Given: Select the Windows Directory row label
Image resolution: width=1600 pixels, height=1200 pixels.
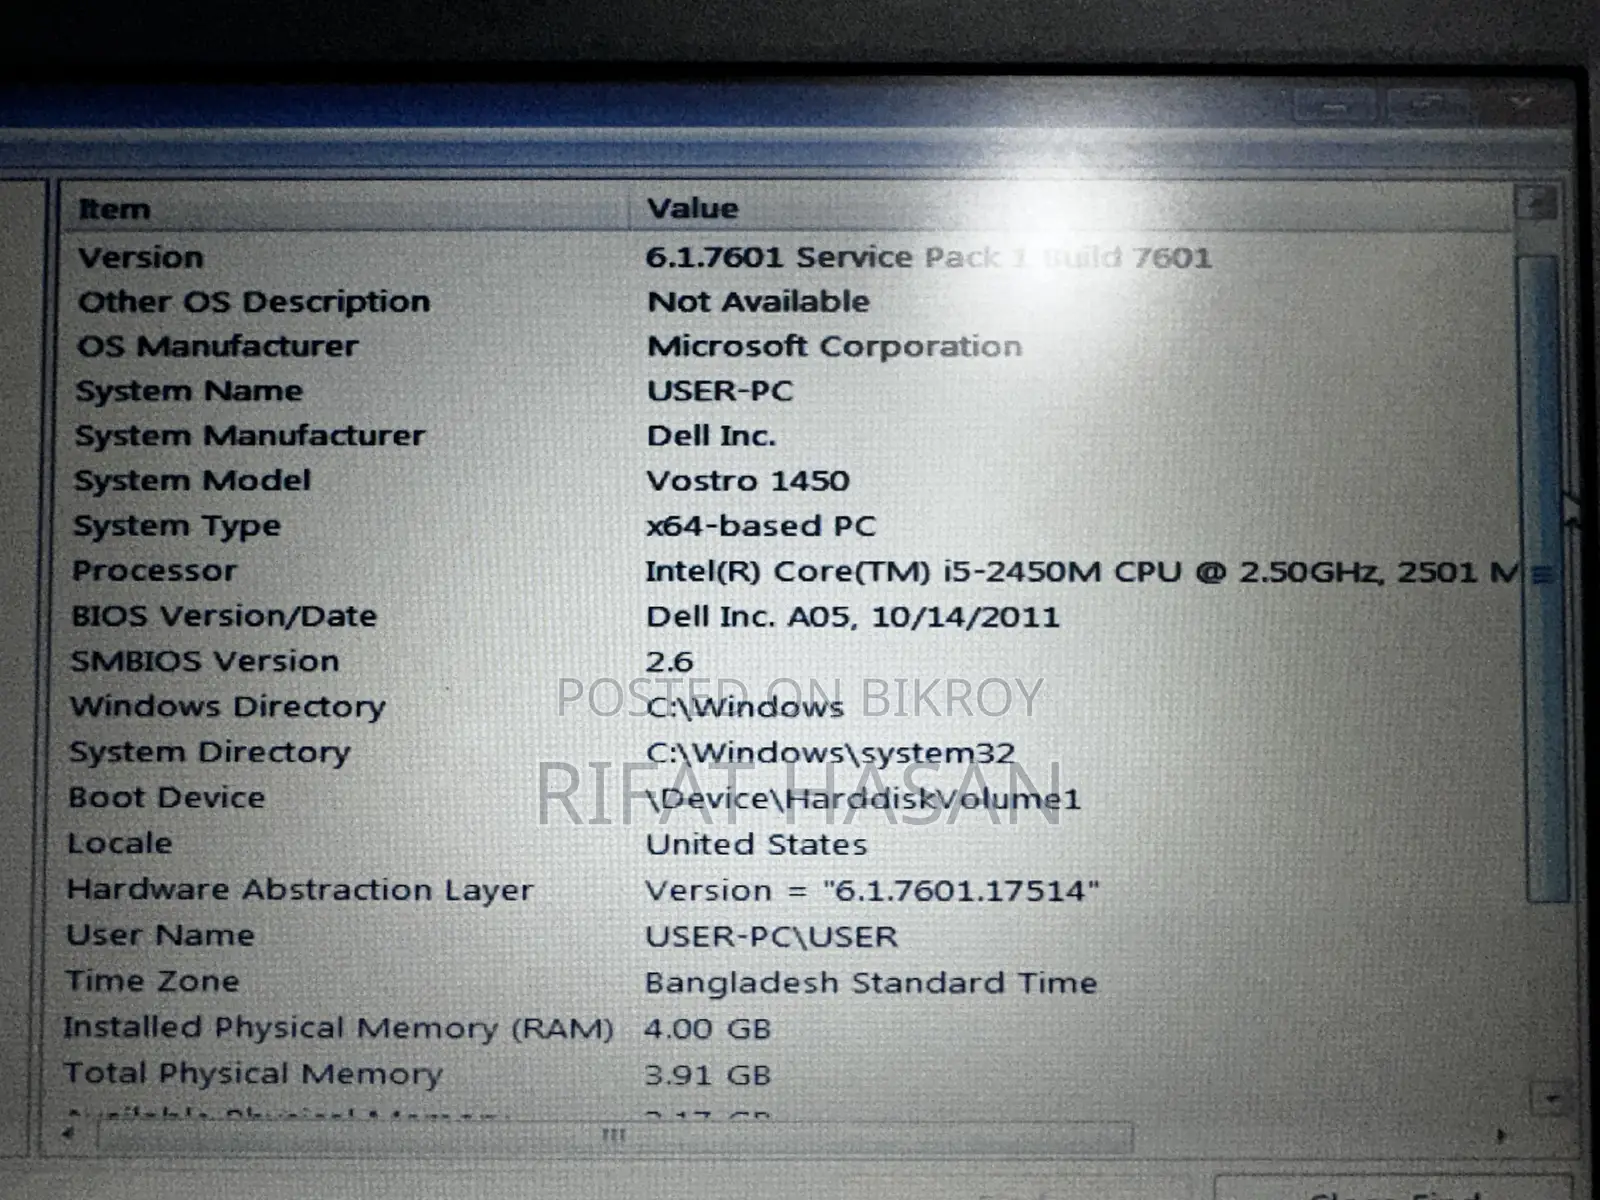Looking at the screenshot, I should tap(228, 707).
